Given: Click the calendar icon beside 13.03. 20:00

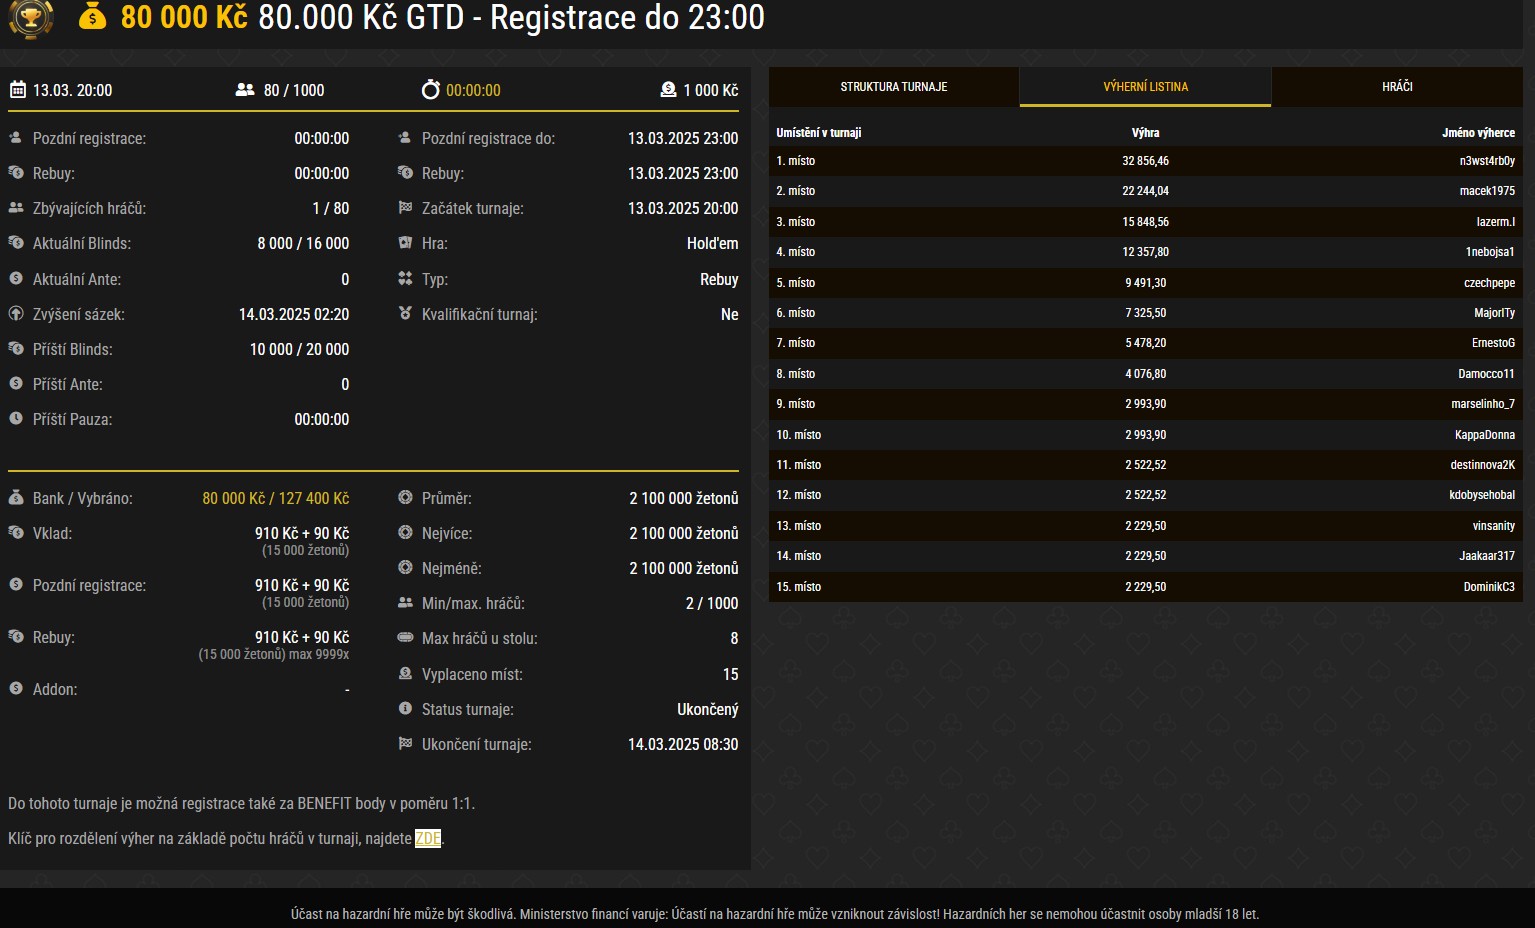Looking at the screenshot, I should (17, 90).
